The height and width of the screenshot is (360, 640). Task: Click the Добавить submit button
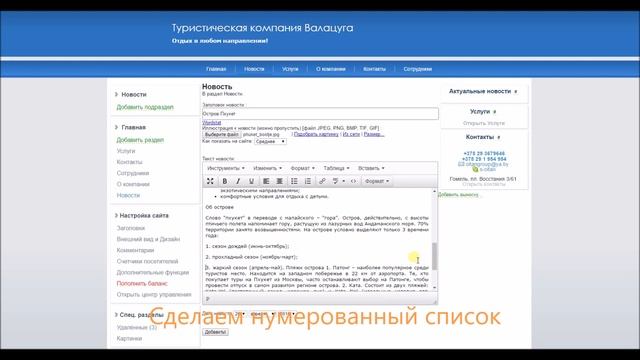215,332
